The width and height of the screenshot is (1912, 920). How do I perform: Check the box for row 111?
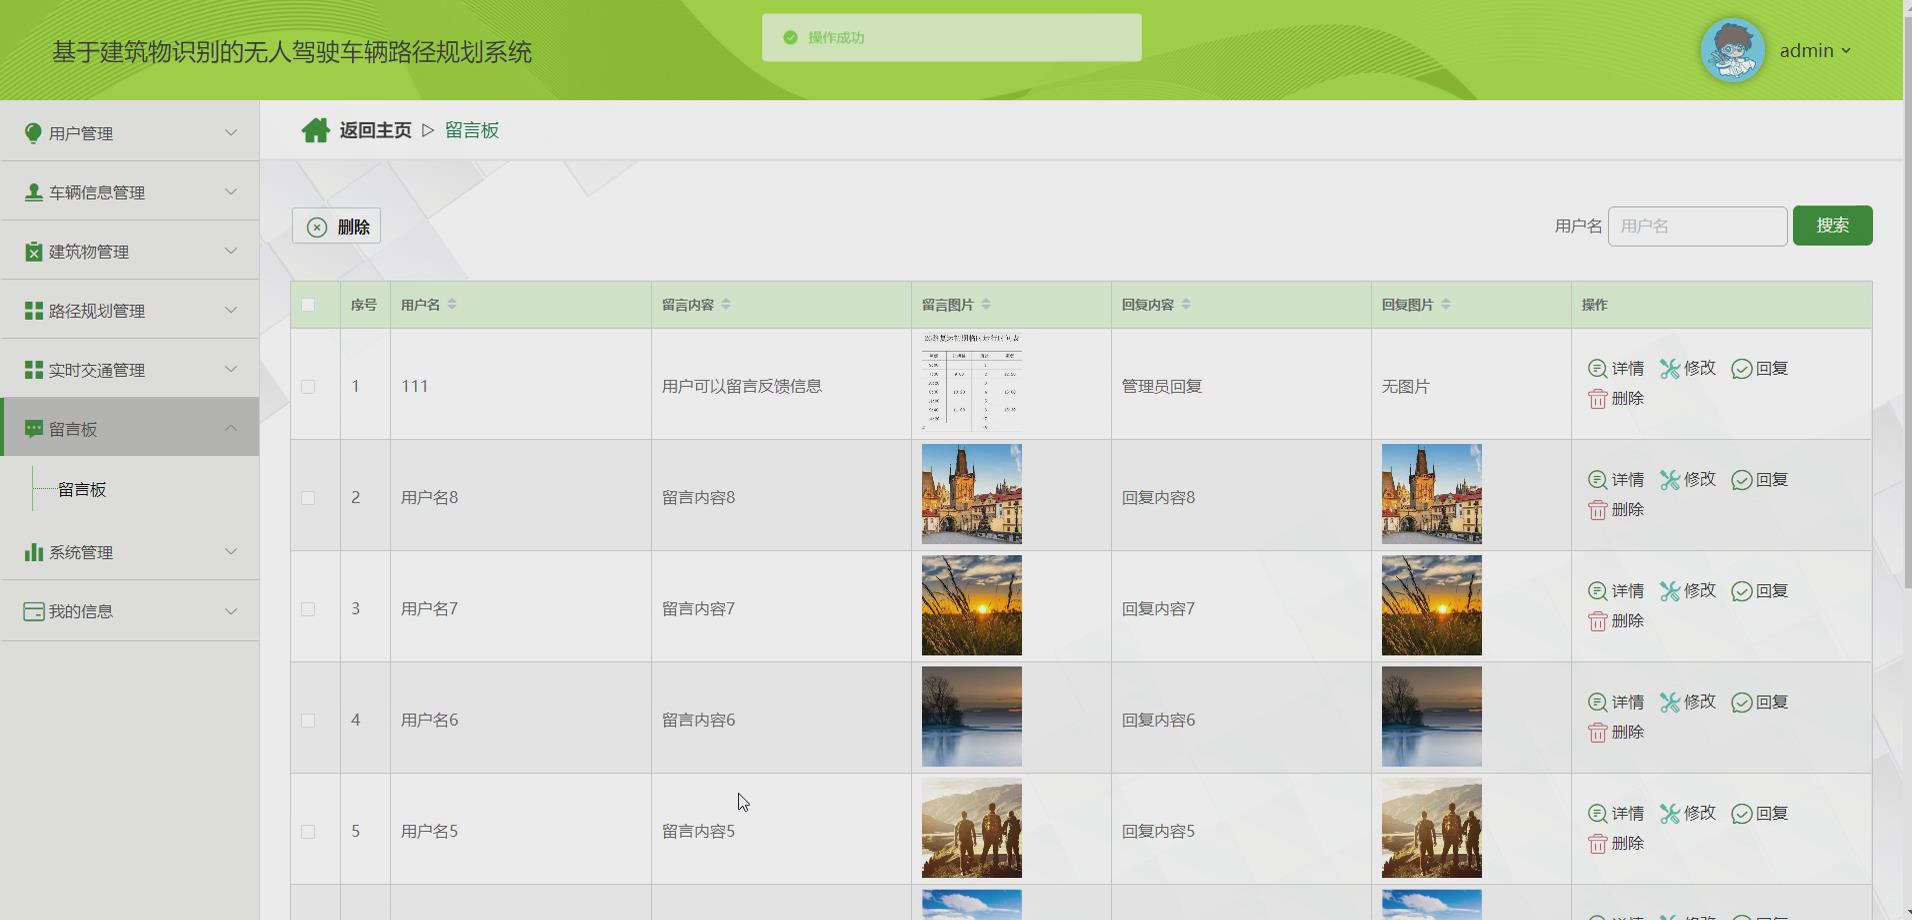308,386
